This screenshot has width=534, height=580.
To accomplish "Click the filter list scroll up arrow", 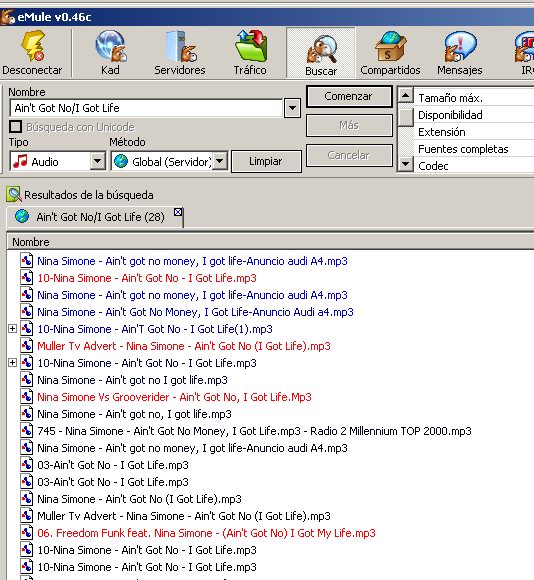I will coord(406,95).
